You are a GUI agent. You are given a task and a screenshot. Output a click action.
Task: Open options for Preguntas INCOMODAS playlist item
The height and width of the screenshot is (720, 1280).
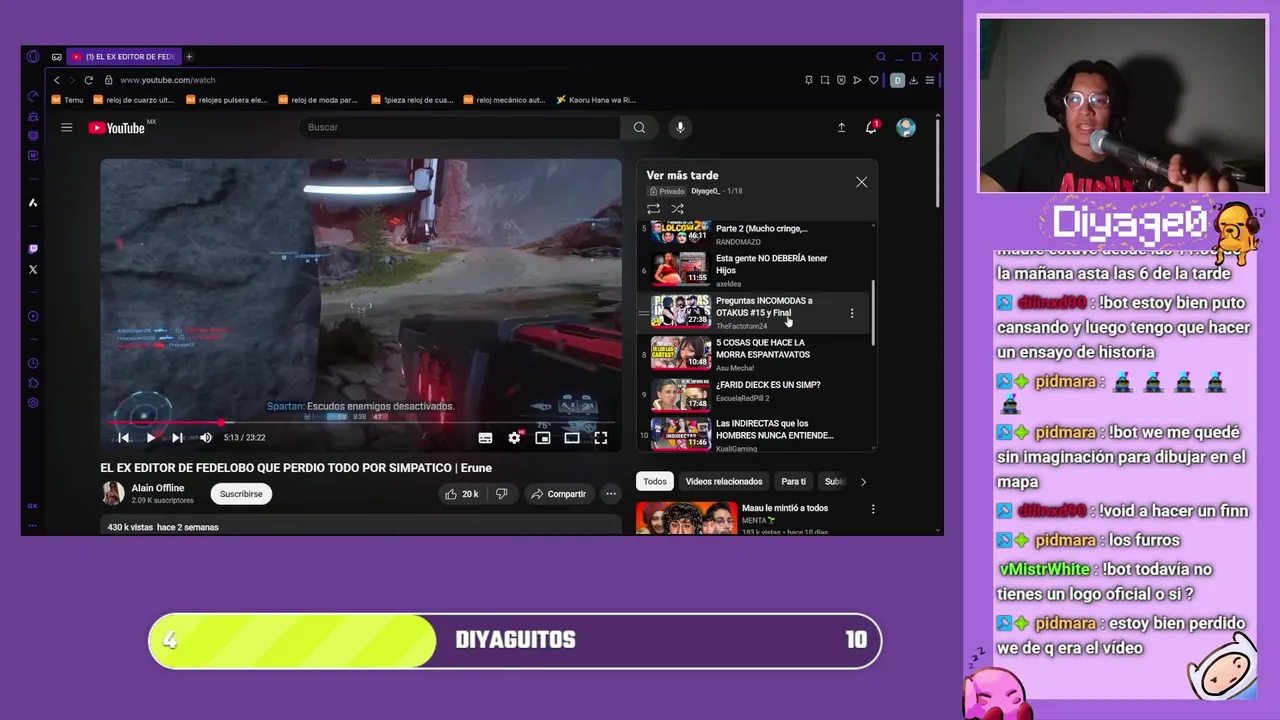tap(852, 313)
